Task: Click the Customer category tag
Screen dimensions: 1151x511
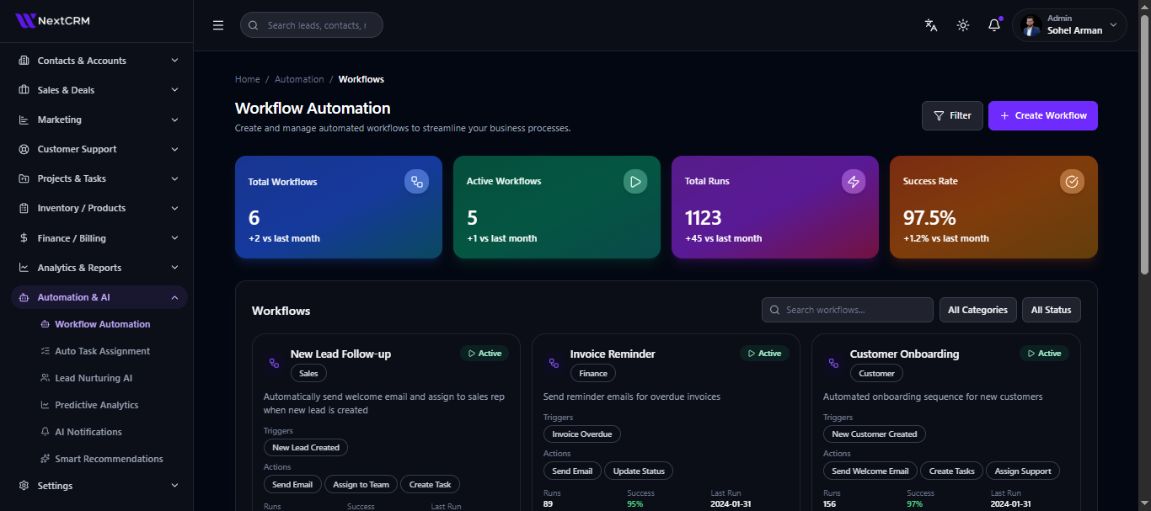Action: point(876,373)
